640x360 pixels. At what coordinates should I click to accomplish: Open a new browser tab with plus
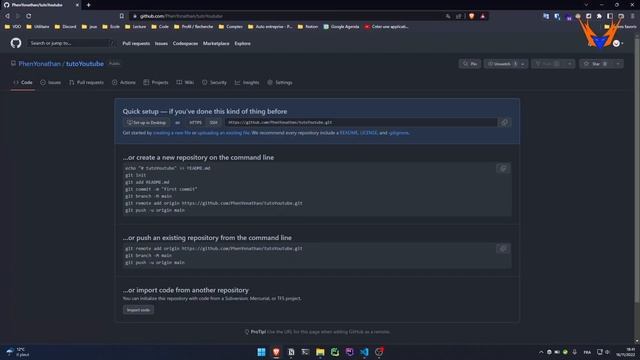click(x=89, y=5)
